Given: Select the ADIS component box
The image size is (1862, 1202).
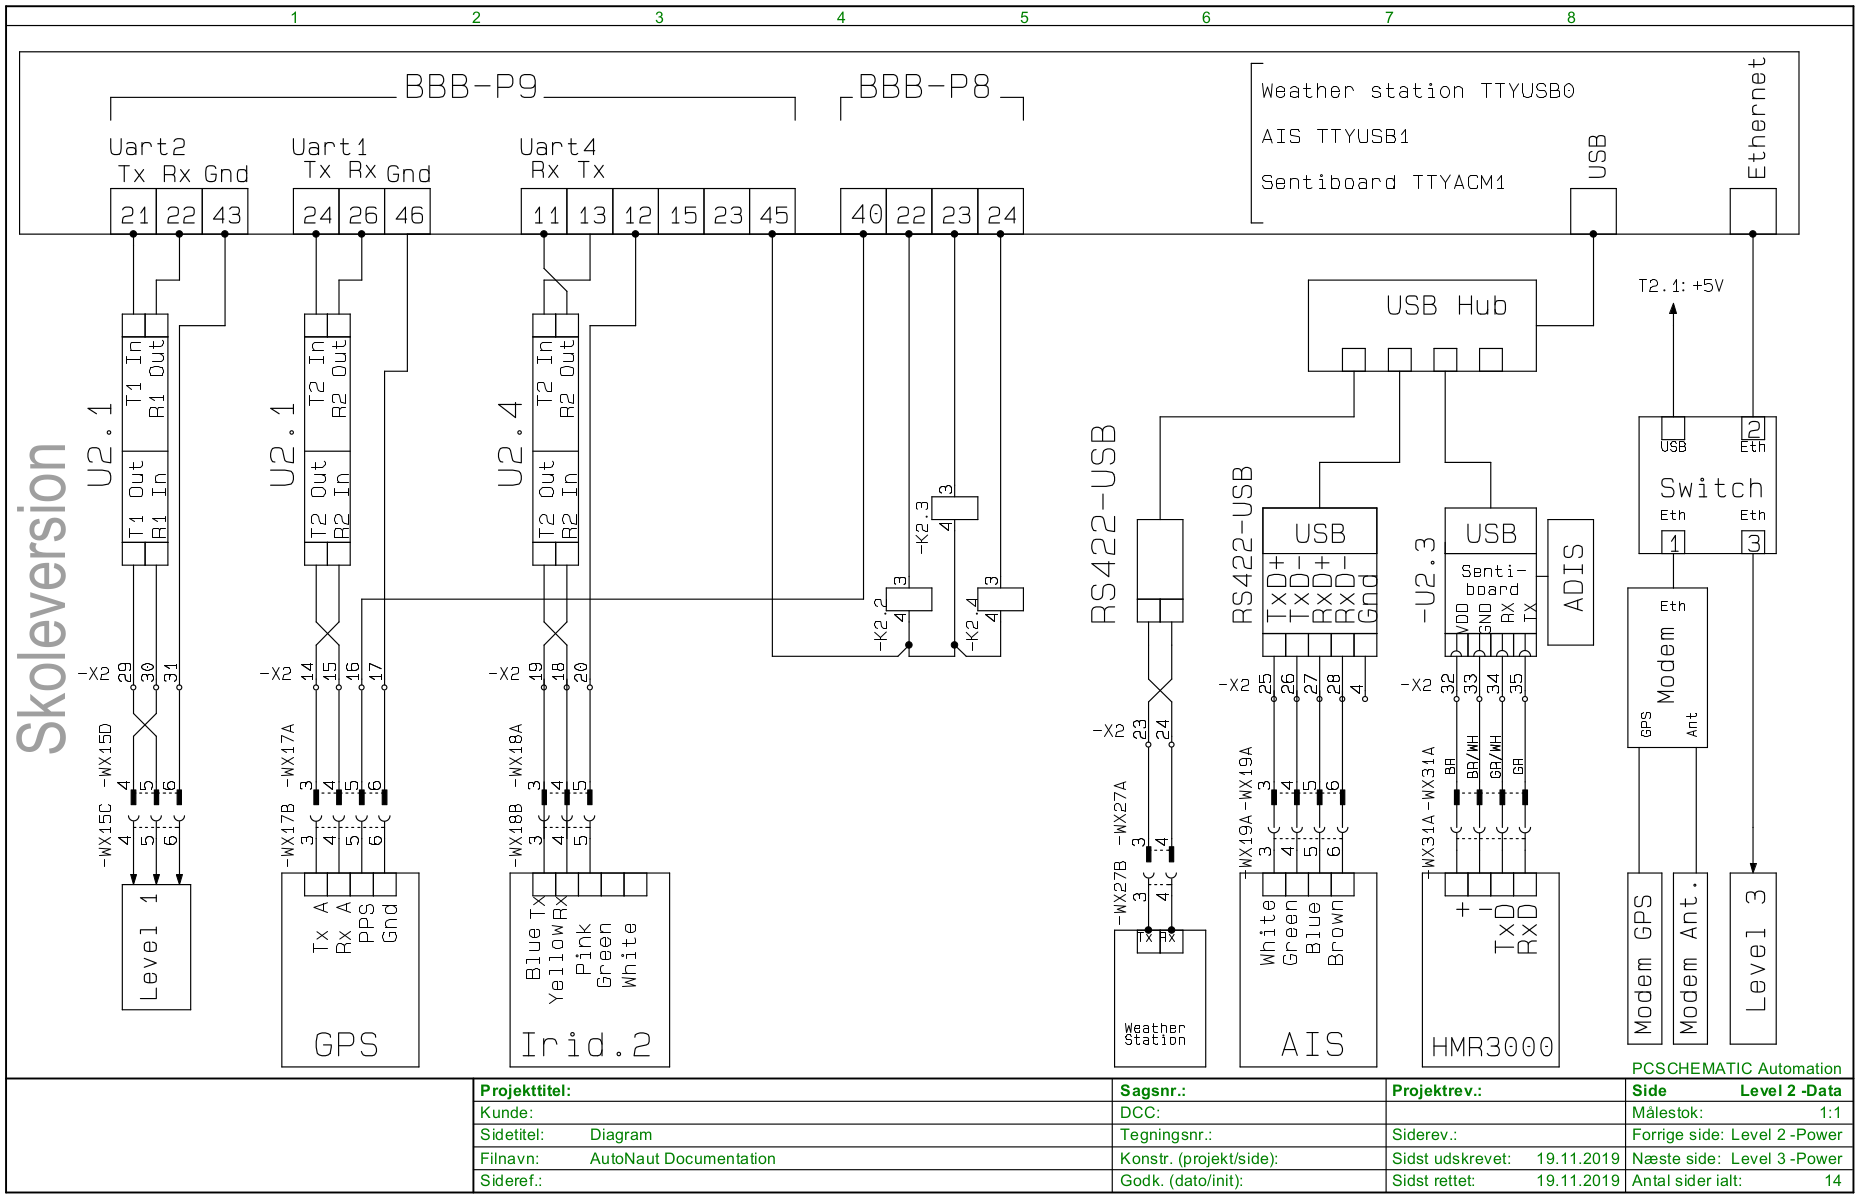Looking at the screenshot, I should pos(1570,582).
